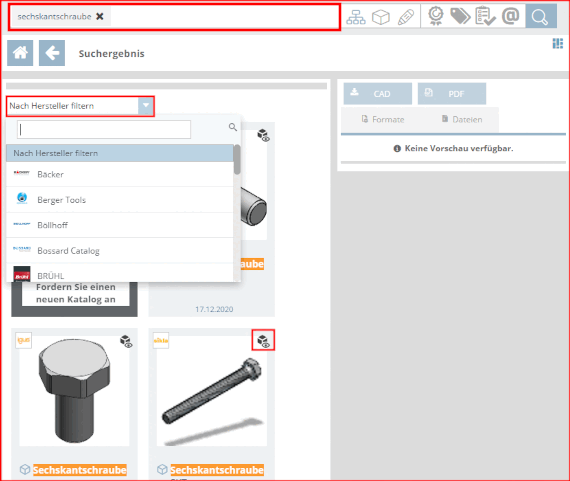Open 3D preview of the igus screw card
This screenshot has width=570, height=481.
tap(126, 341)
